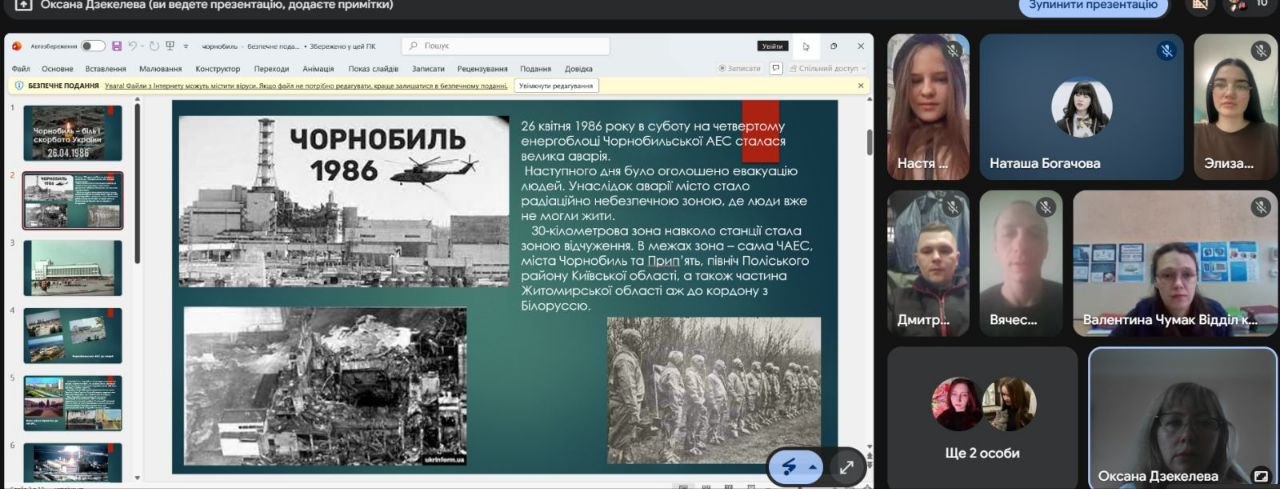Image resolution: width=1280 pixels, height=489 pixels.
Task: Click the muted mic icon on Наташа Богачова tile
Action: [x=1166, y=50]
